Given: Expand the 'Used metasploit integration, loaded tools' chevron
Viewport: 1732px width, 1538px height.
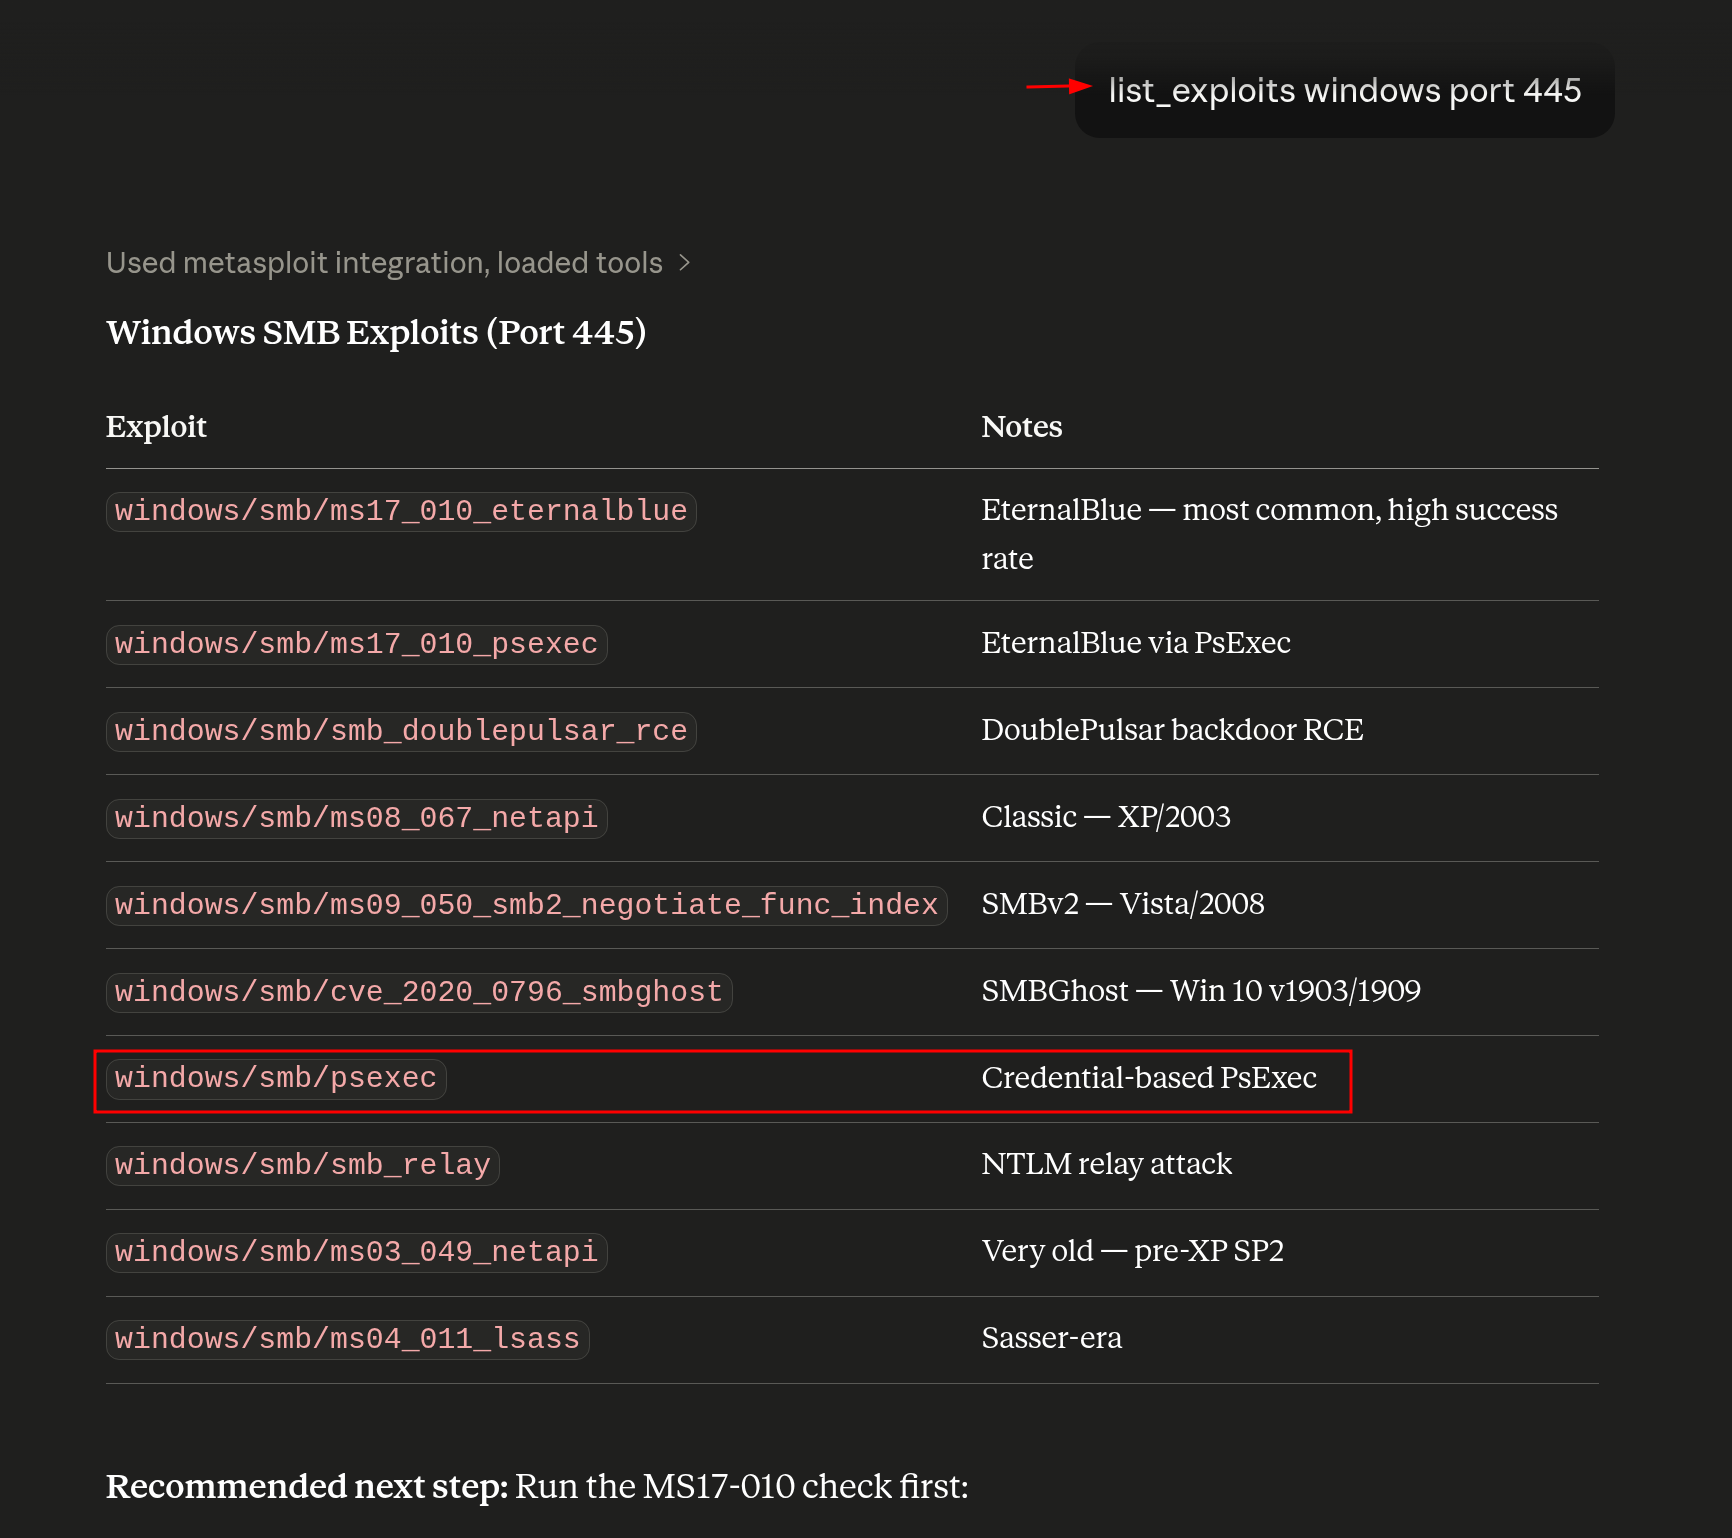Looking at the screenshot, I should click(x=685, y=263).
